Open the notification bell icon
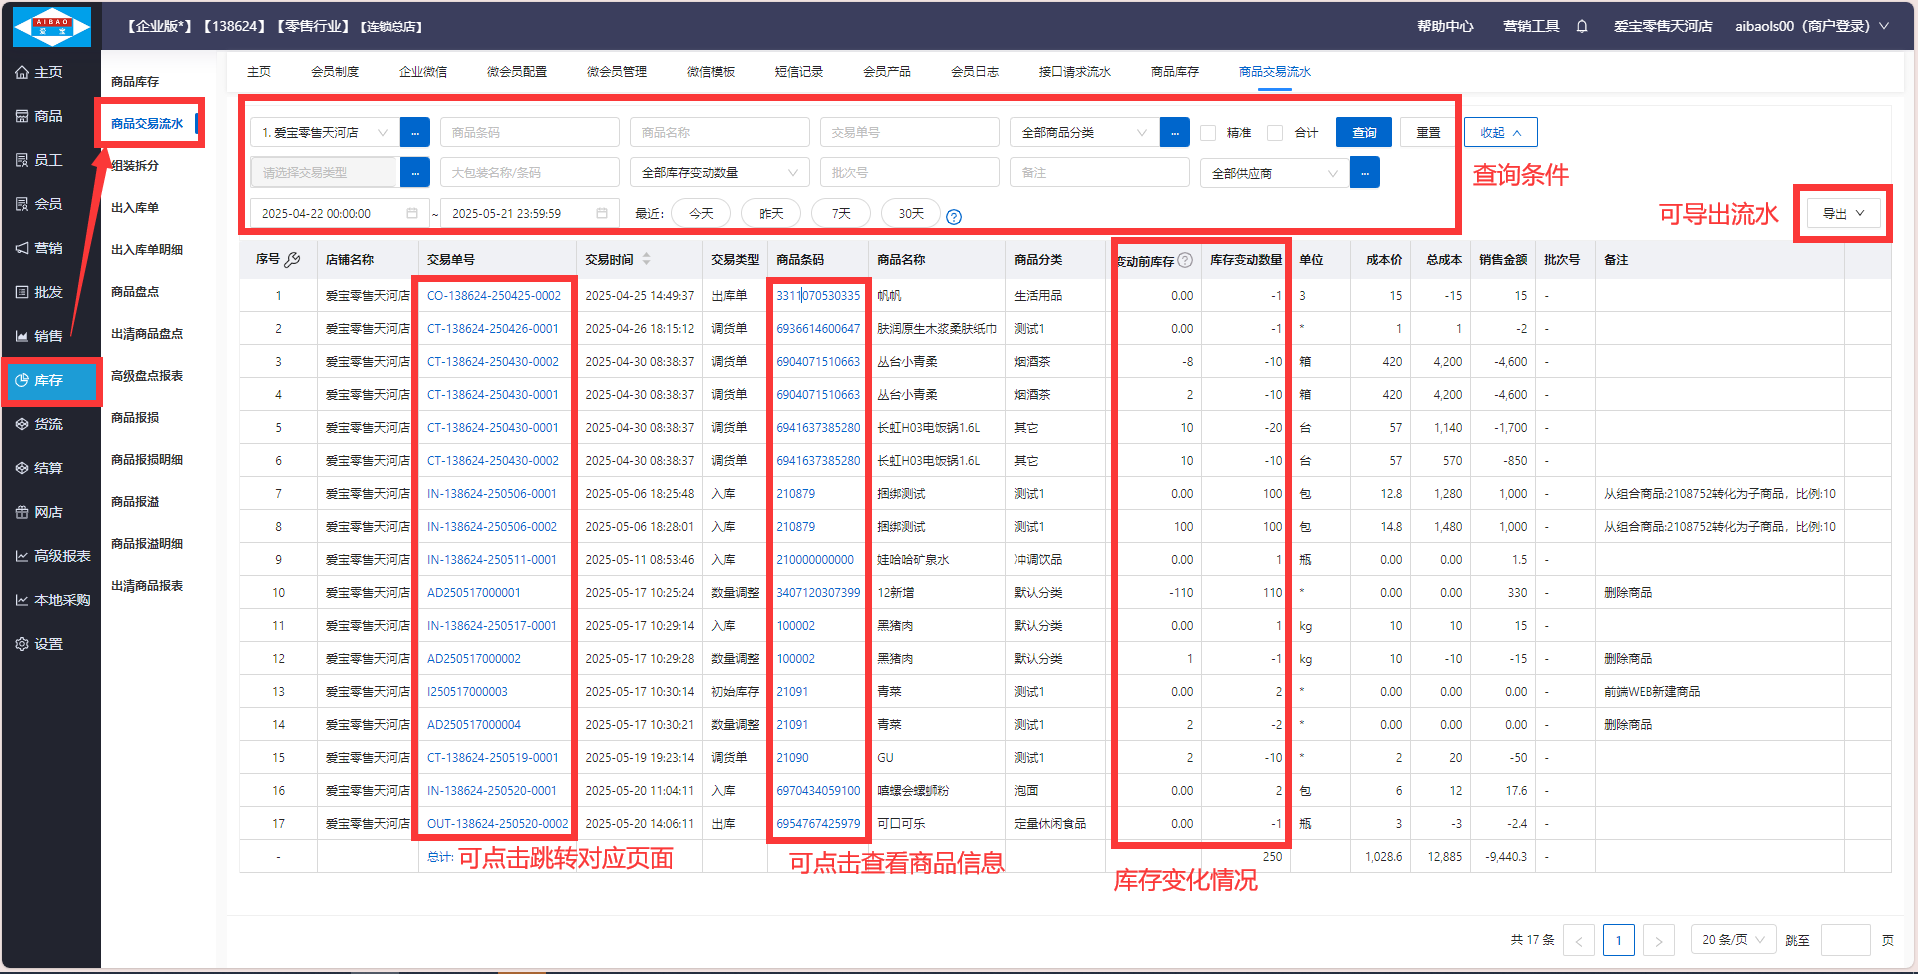Screen dimensions: 1918x974 [x=1582, y=26]
